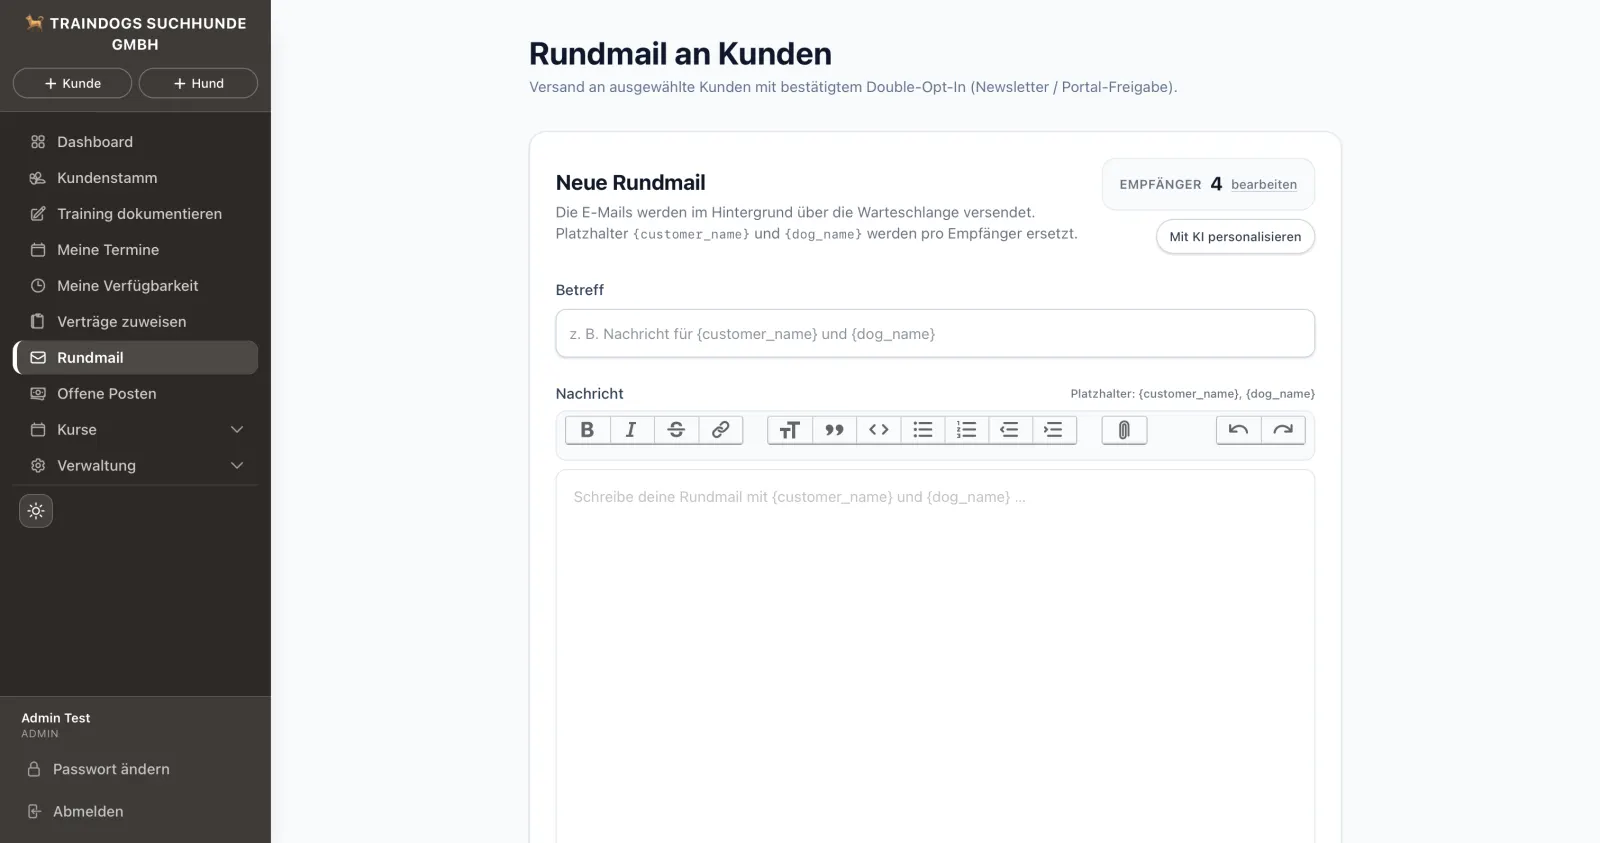The width and height of the screenshot is (1600, 843).
Task: Click Mit KI personalisieren button
Action: [1235, 237]
